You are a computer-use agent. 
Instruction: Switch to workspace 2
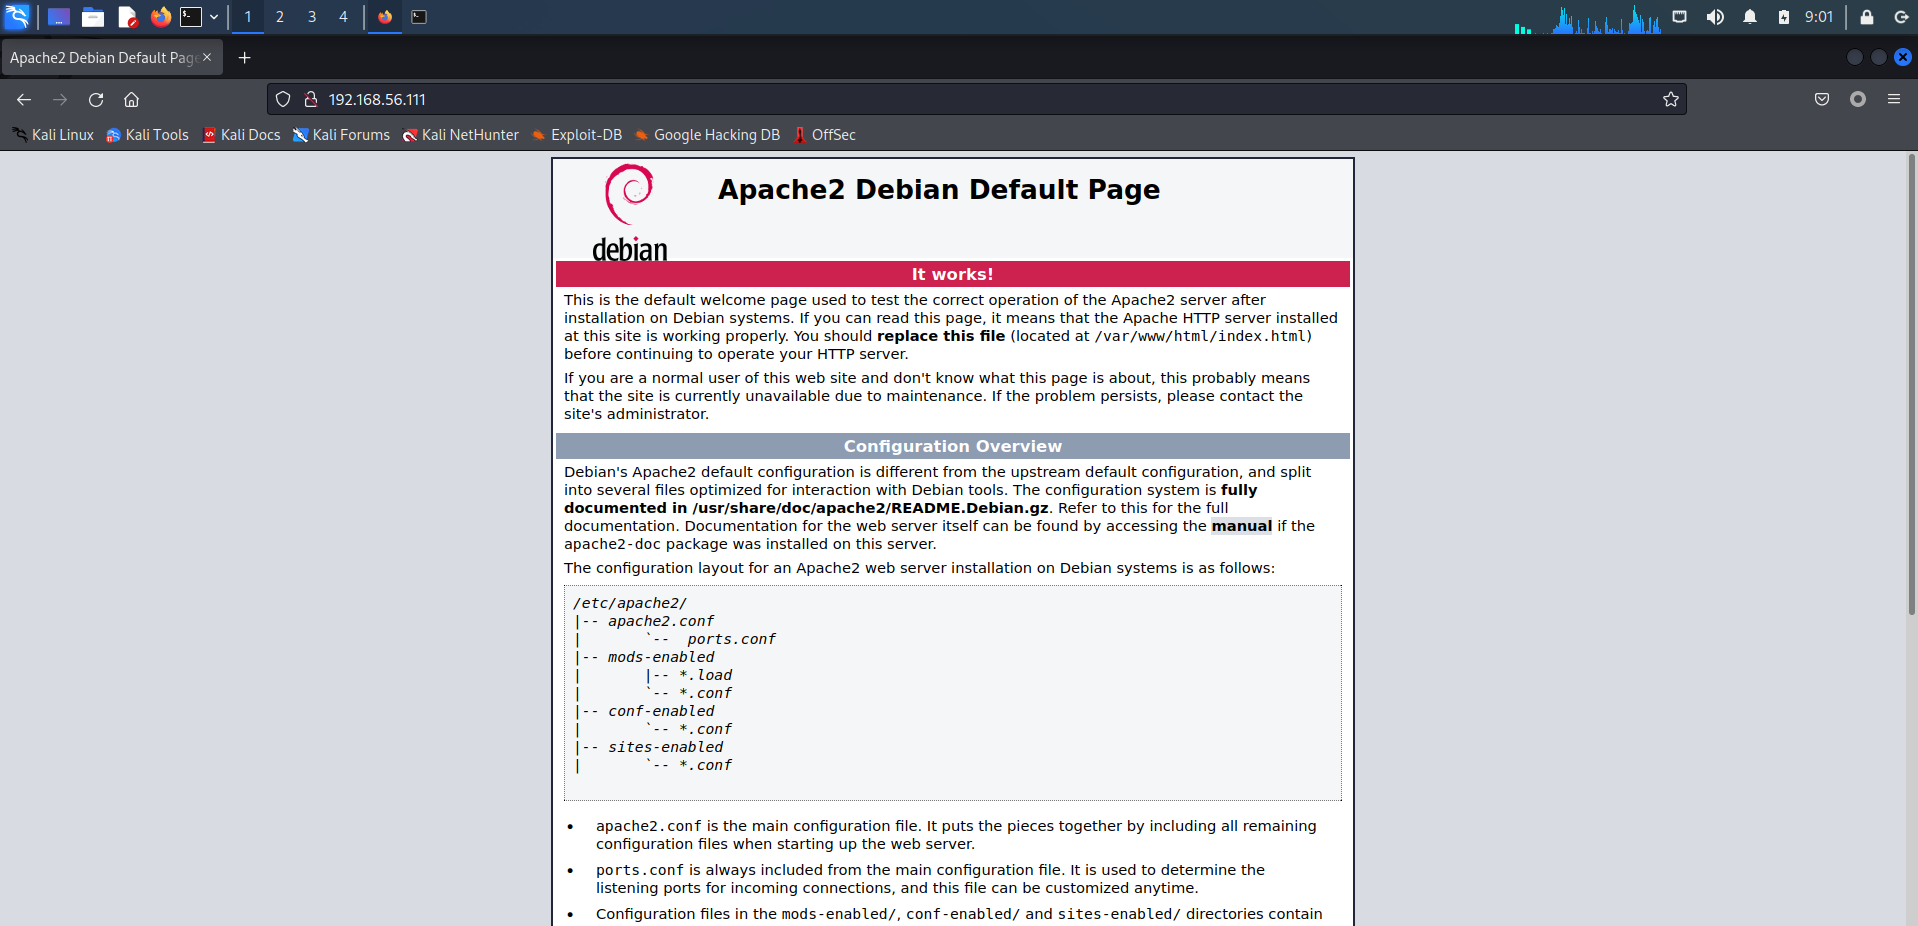pyautogui.click(x=280, y=17)
